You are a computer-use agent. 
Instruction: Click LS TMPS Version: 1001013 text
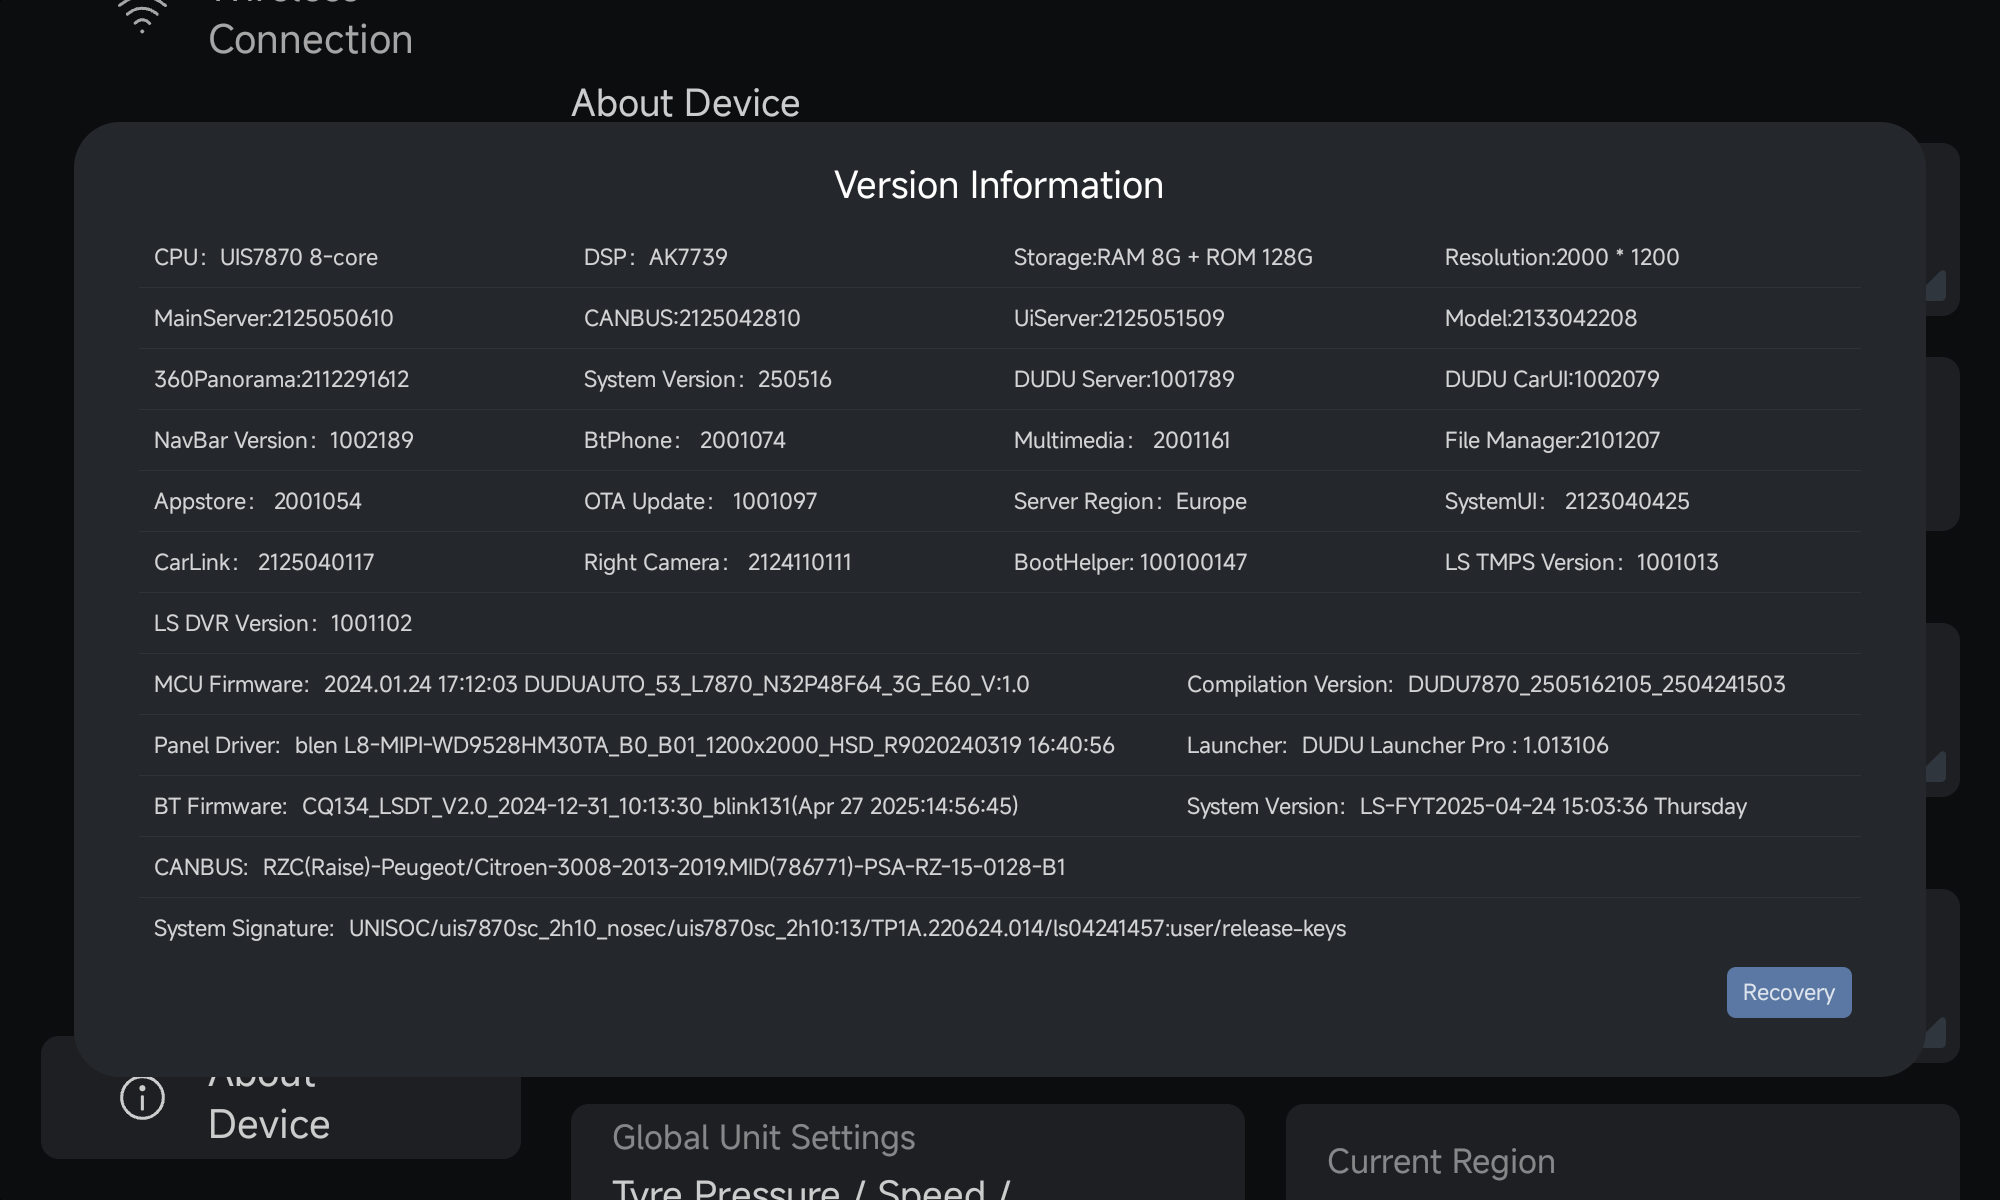(x=1582, y=562)
